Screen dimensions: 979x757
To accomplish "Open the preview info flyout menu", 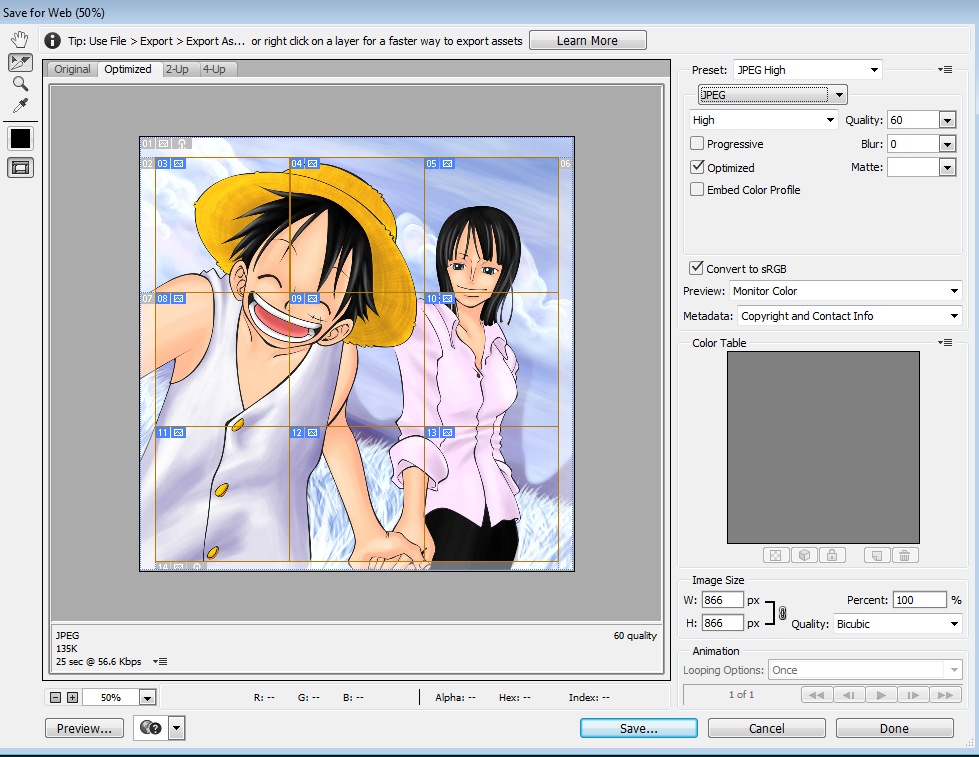I will click(160, 661).
